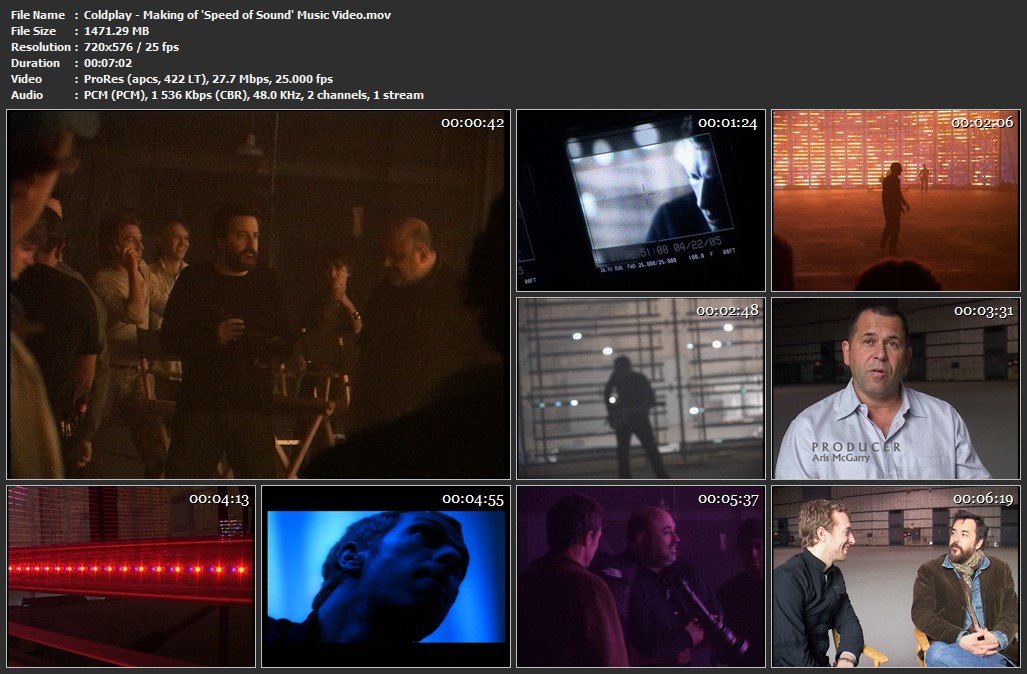
Task: Select the silhouette thumbnail at 00:02:48
Action: pos(641,388)
